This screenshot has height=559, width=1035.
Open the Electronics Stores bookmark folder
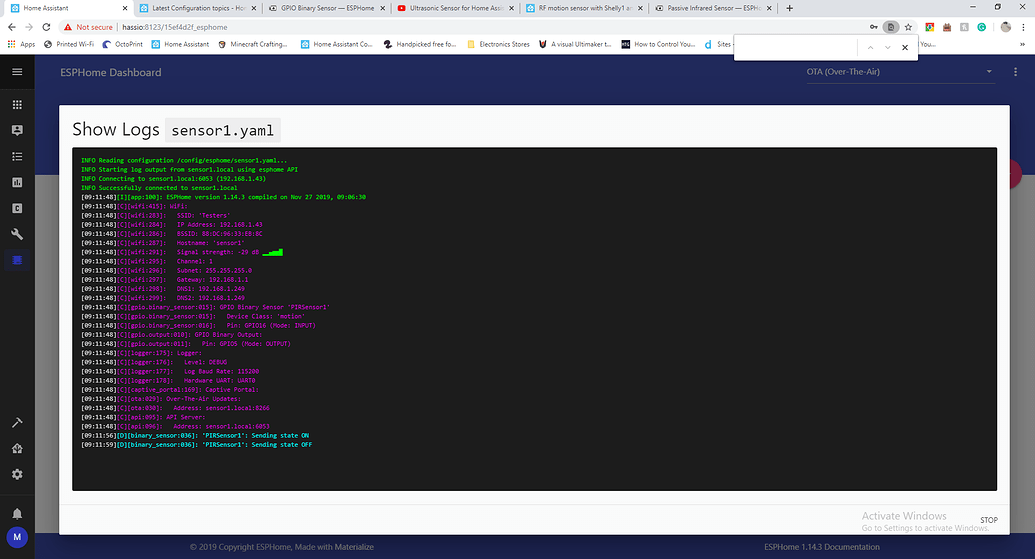(498, 44)
